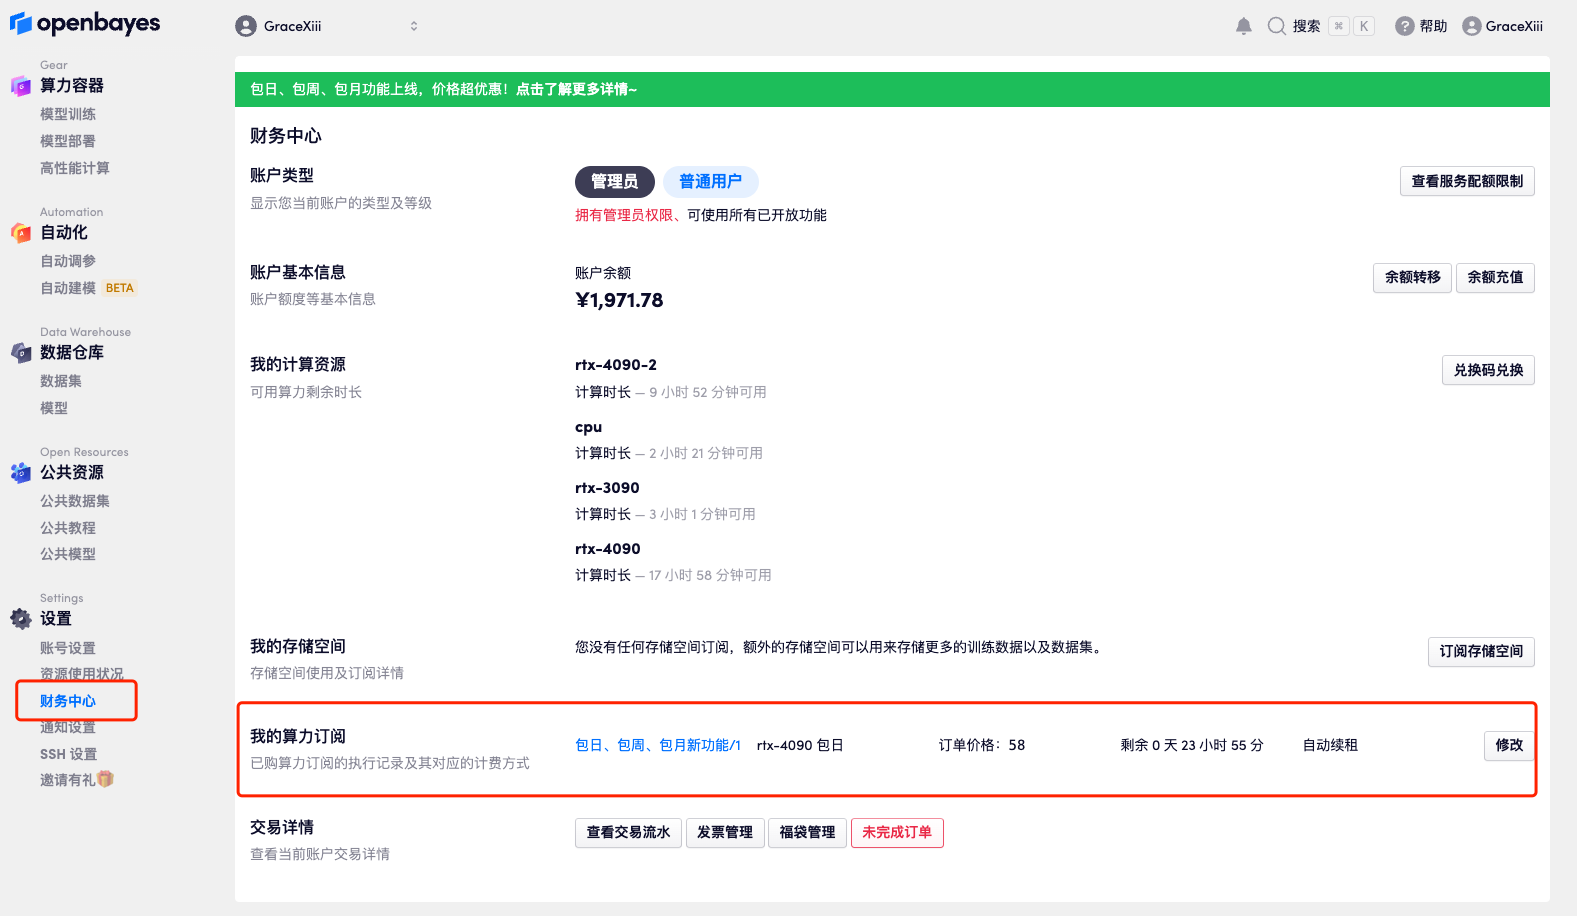The width and height of the screenshot is (1577, 916).
Task: Expand the GraceXiii workspace switcher arrows
Action: pyautogui.click(x=414, y=26)
